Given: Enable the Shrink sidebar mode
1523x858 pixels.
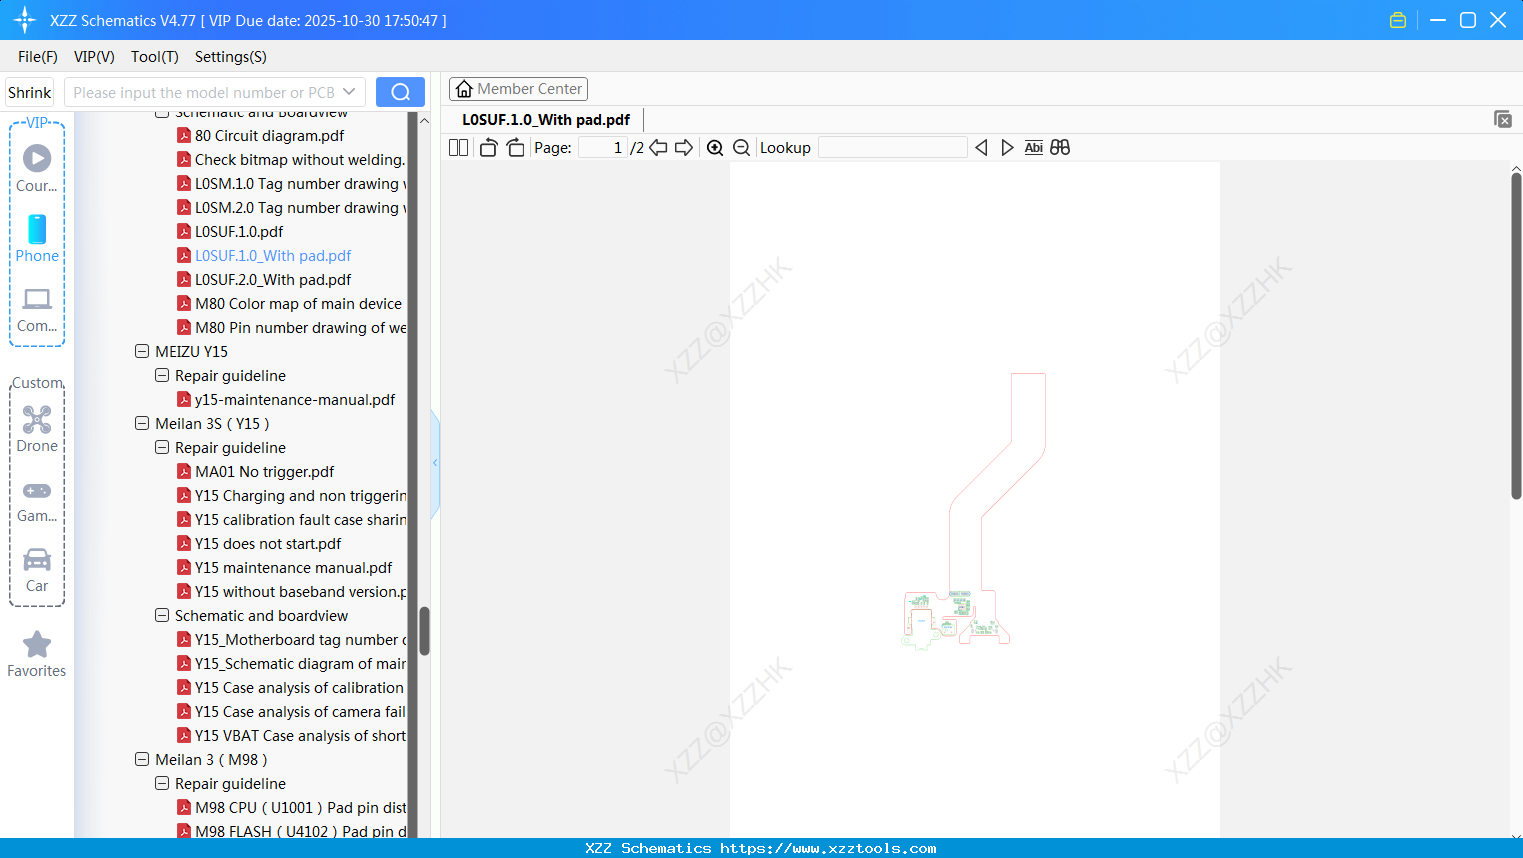Looking at the screenshot, I should pyautogui.click(x=29, y=91).
